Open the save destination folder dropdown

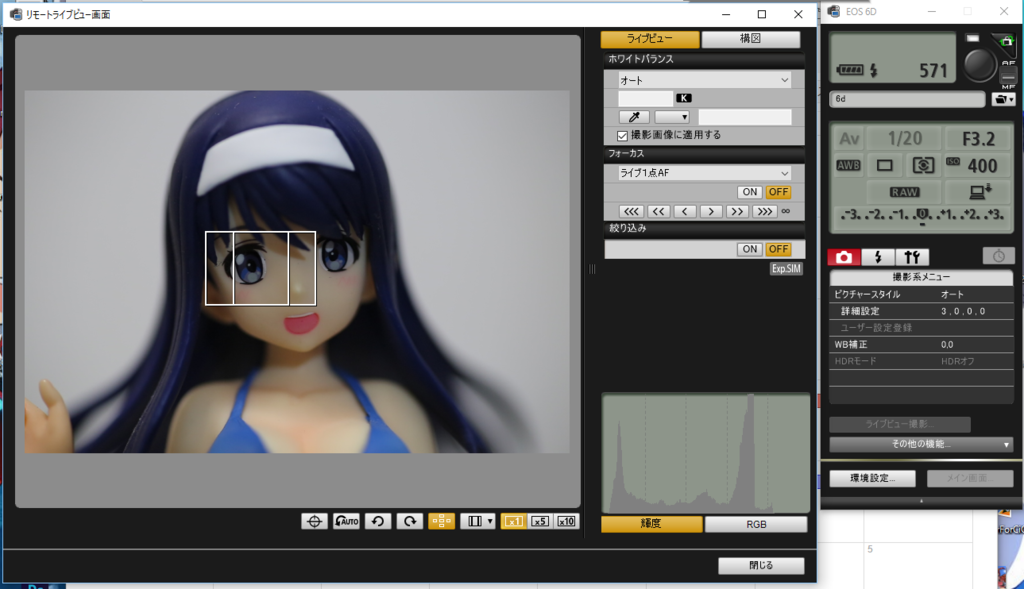click(1003, 99)
